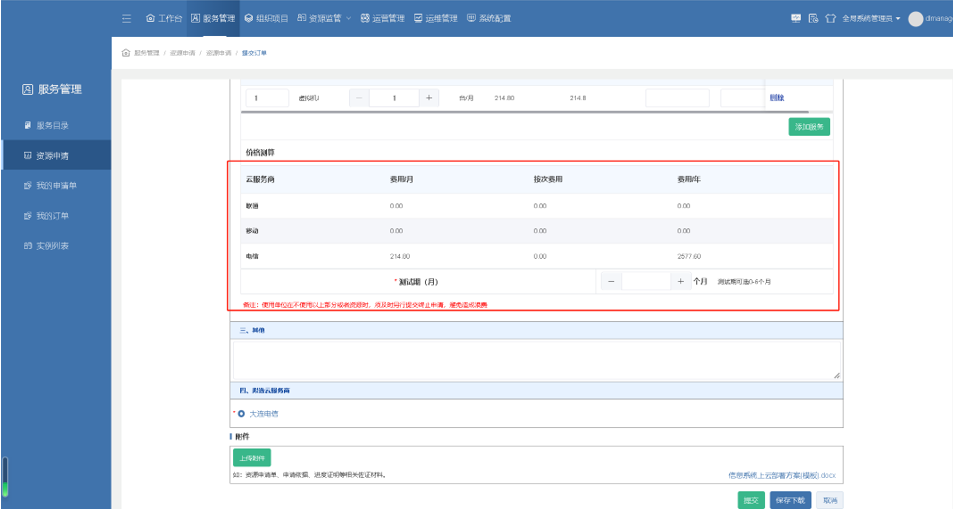The width and height of the screenshot is (953, 509).
Task: Click the 测试期 month input field
Action: click(645, 282)
